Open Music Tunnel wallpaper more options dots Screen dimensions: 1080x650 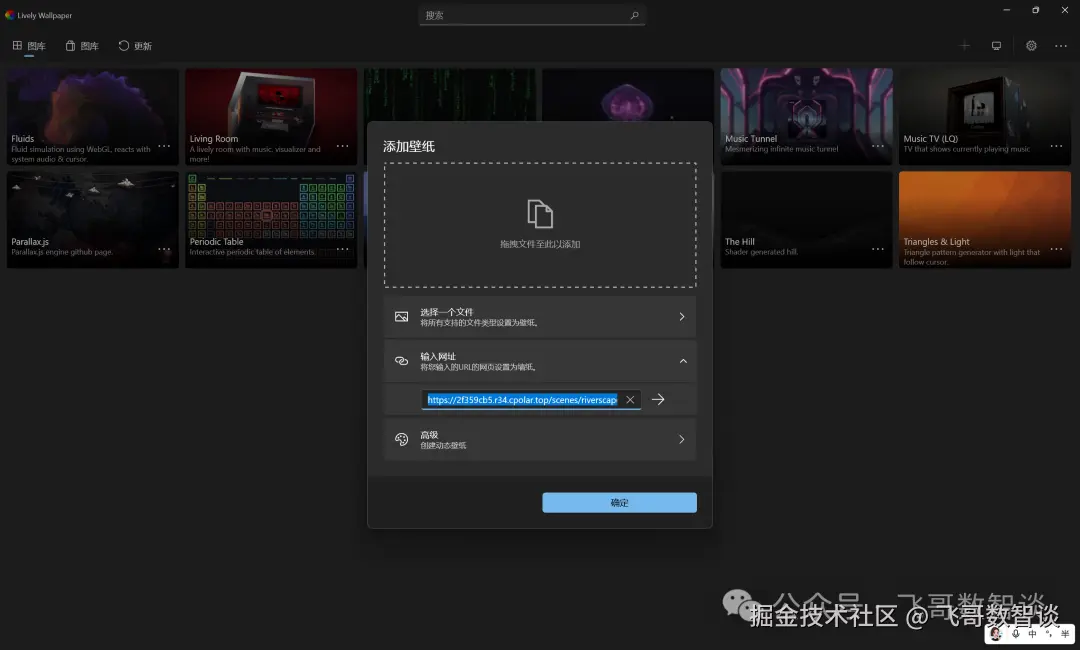pos(878,146)
